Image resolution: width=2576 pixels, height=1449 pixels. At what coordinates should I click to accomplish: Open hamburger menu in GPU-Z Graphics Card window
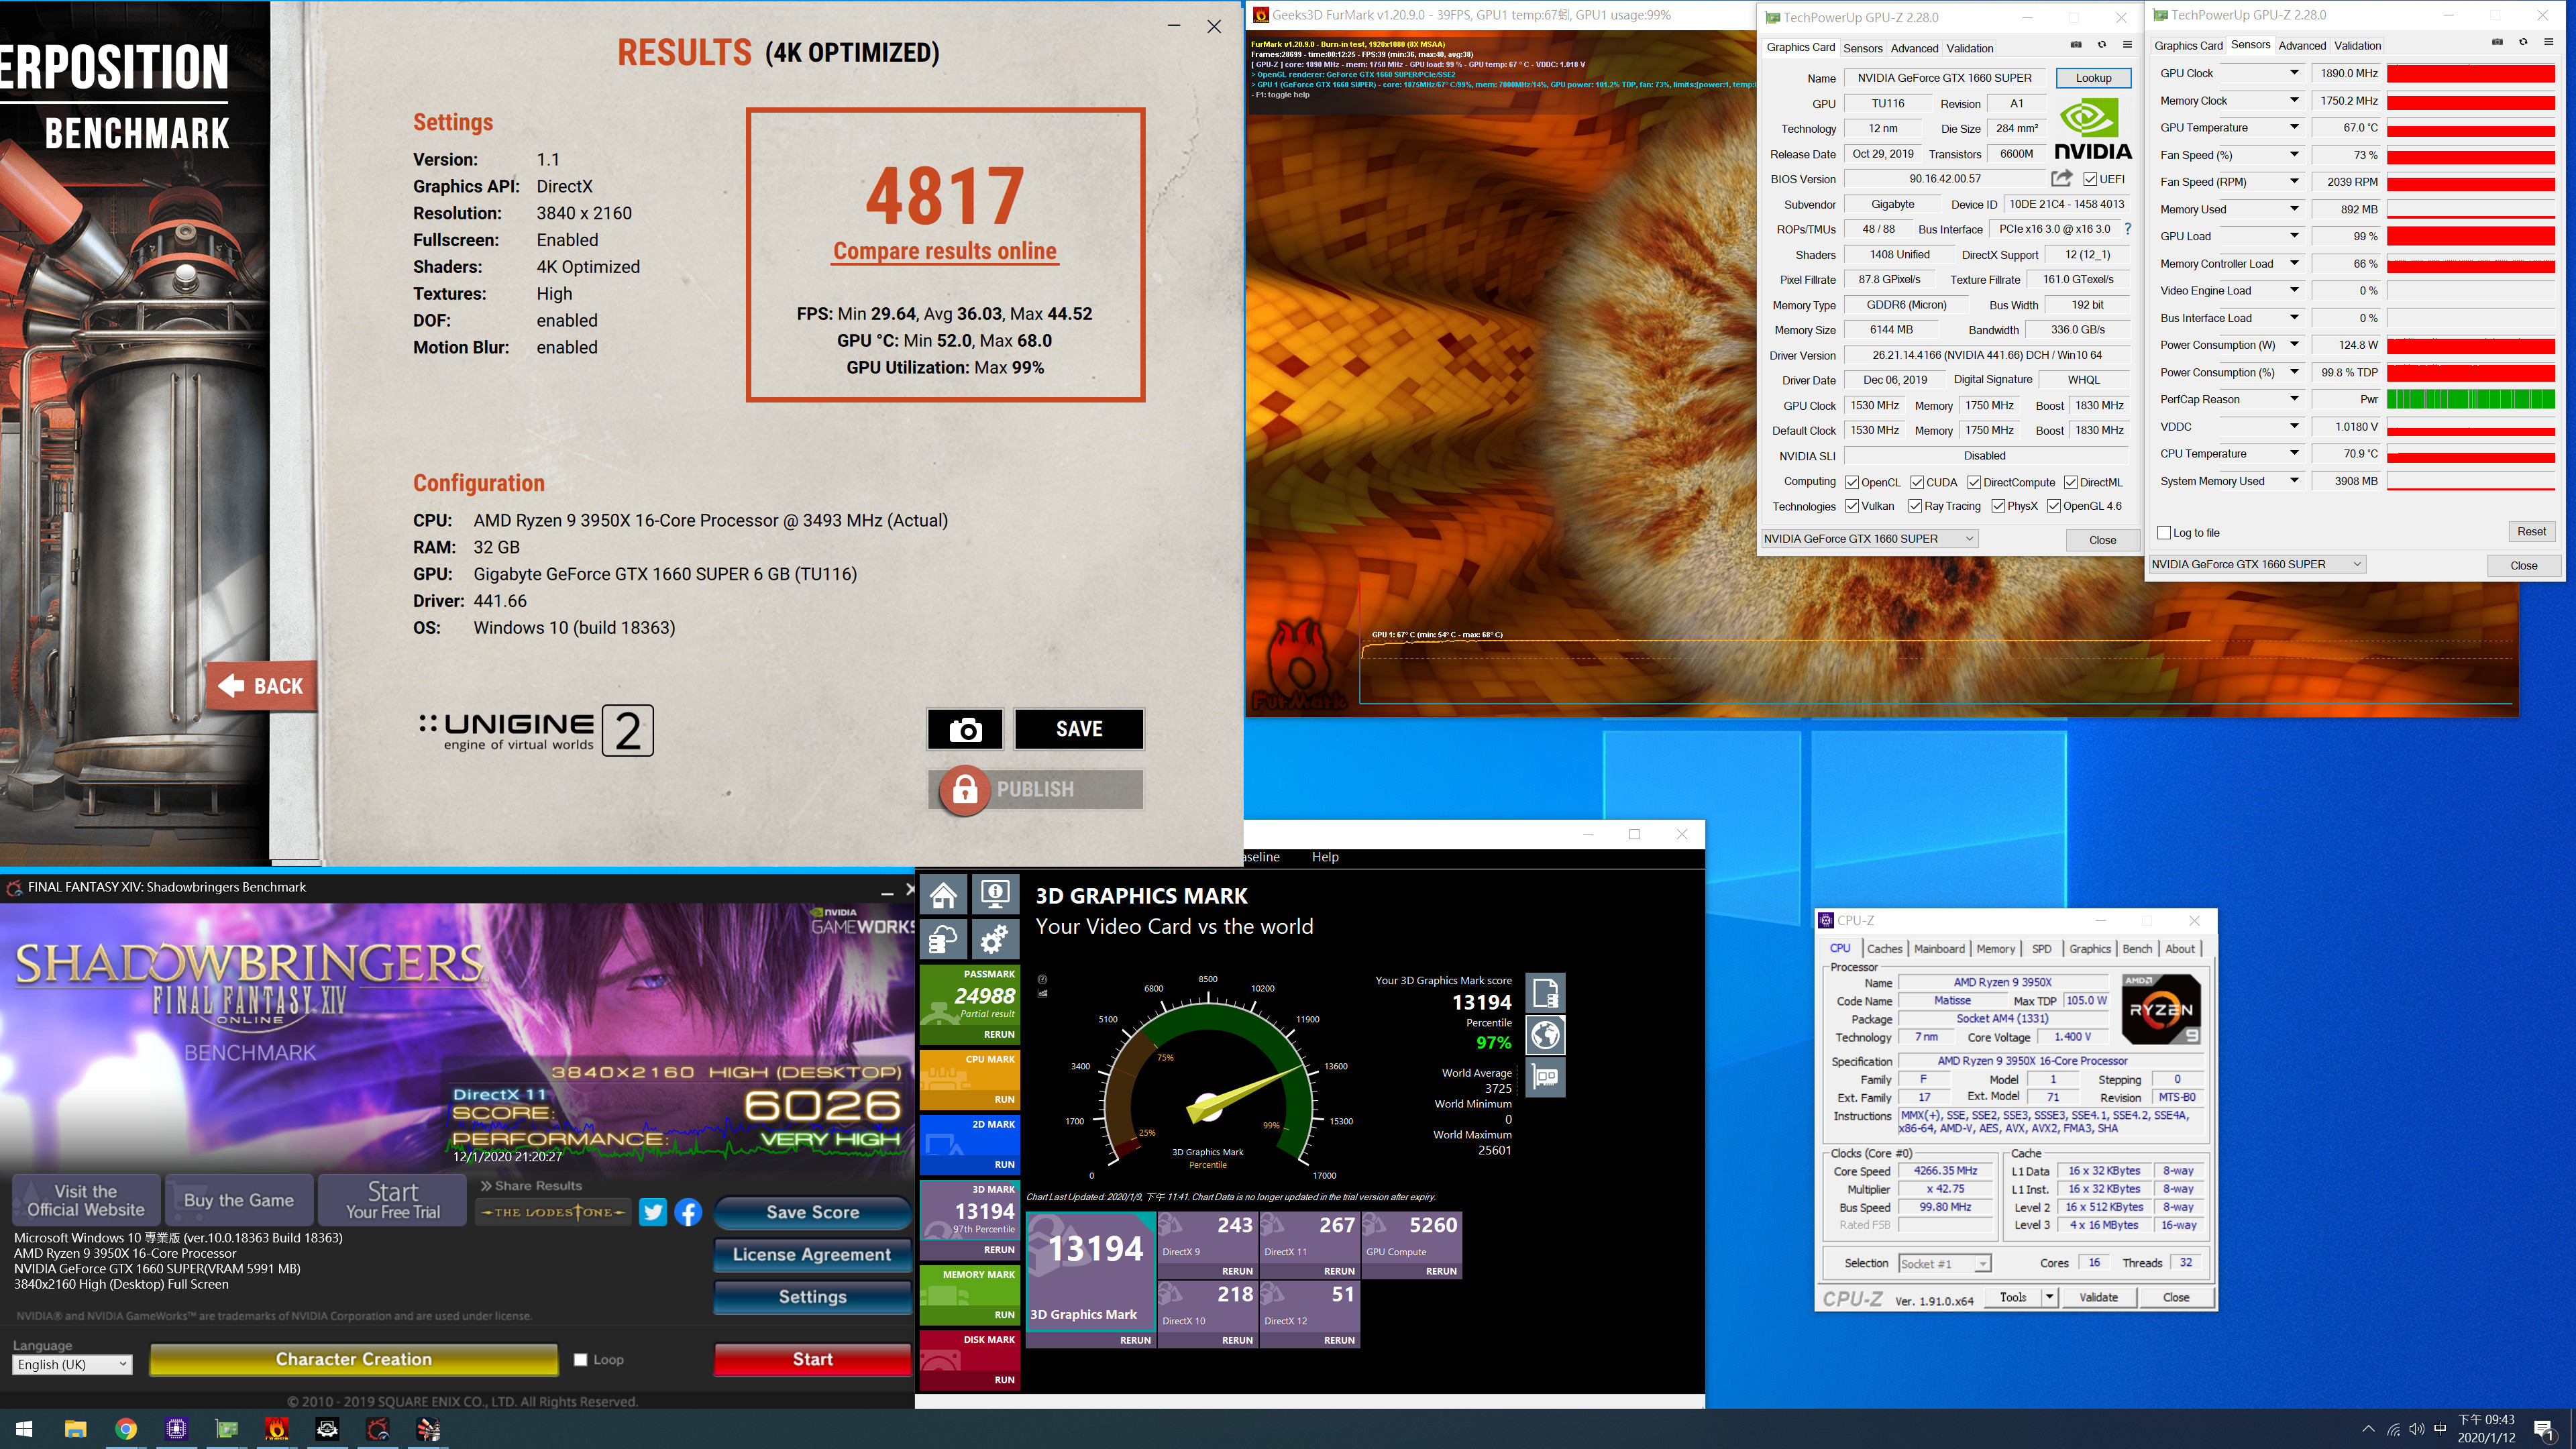pos(2127,44)
